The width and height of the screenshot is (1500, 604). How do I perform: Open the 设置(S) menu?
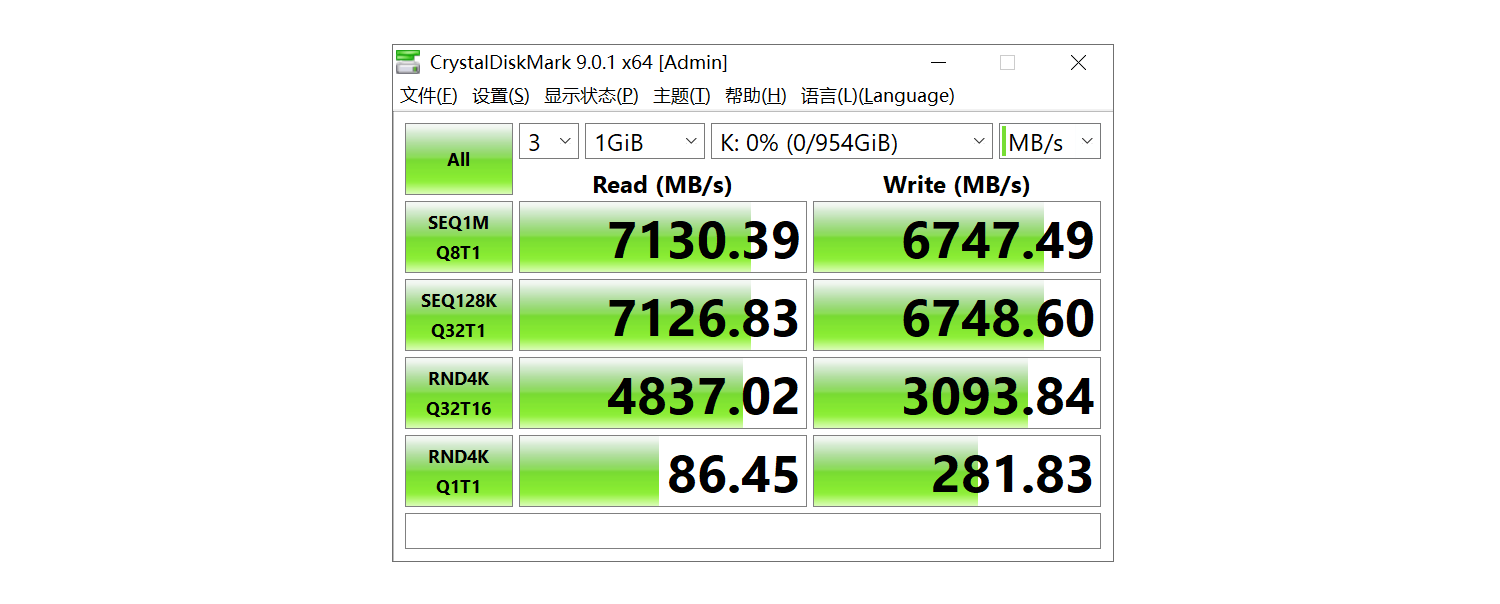(x=501, y=96)
